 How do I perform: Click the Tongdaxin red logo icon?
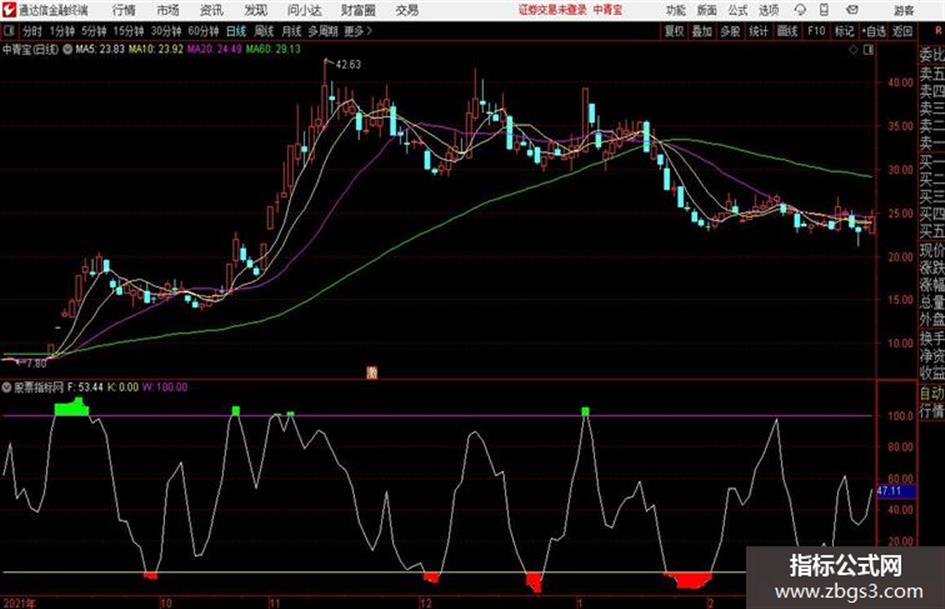(x=9, y=10)
